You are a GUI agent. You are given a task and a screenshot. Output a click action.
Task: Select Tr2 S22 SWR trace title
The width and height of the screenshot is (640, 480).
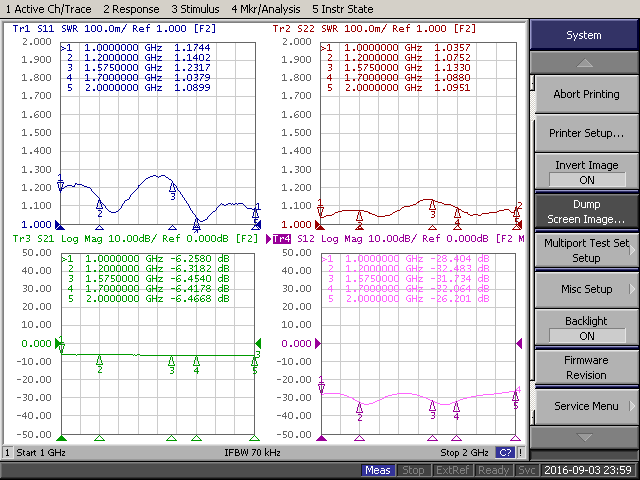374,29
